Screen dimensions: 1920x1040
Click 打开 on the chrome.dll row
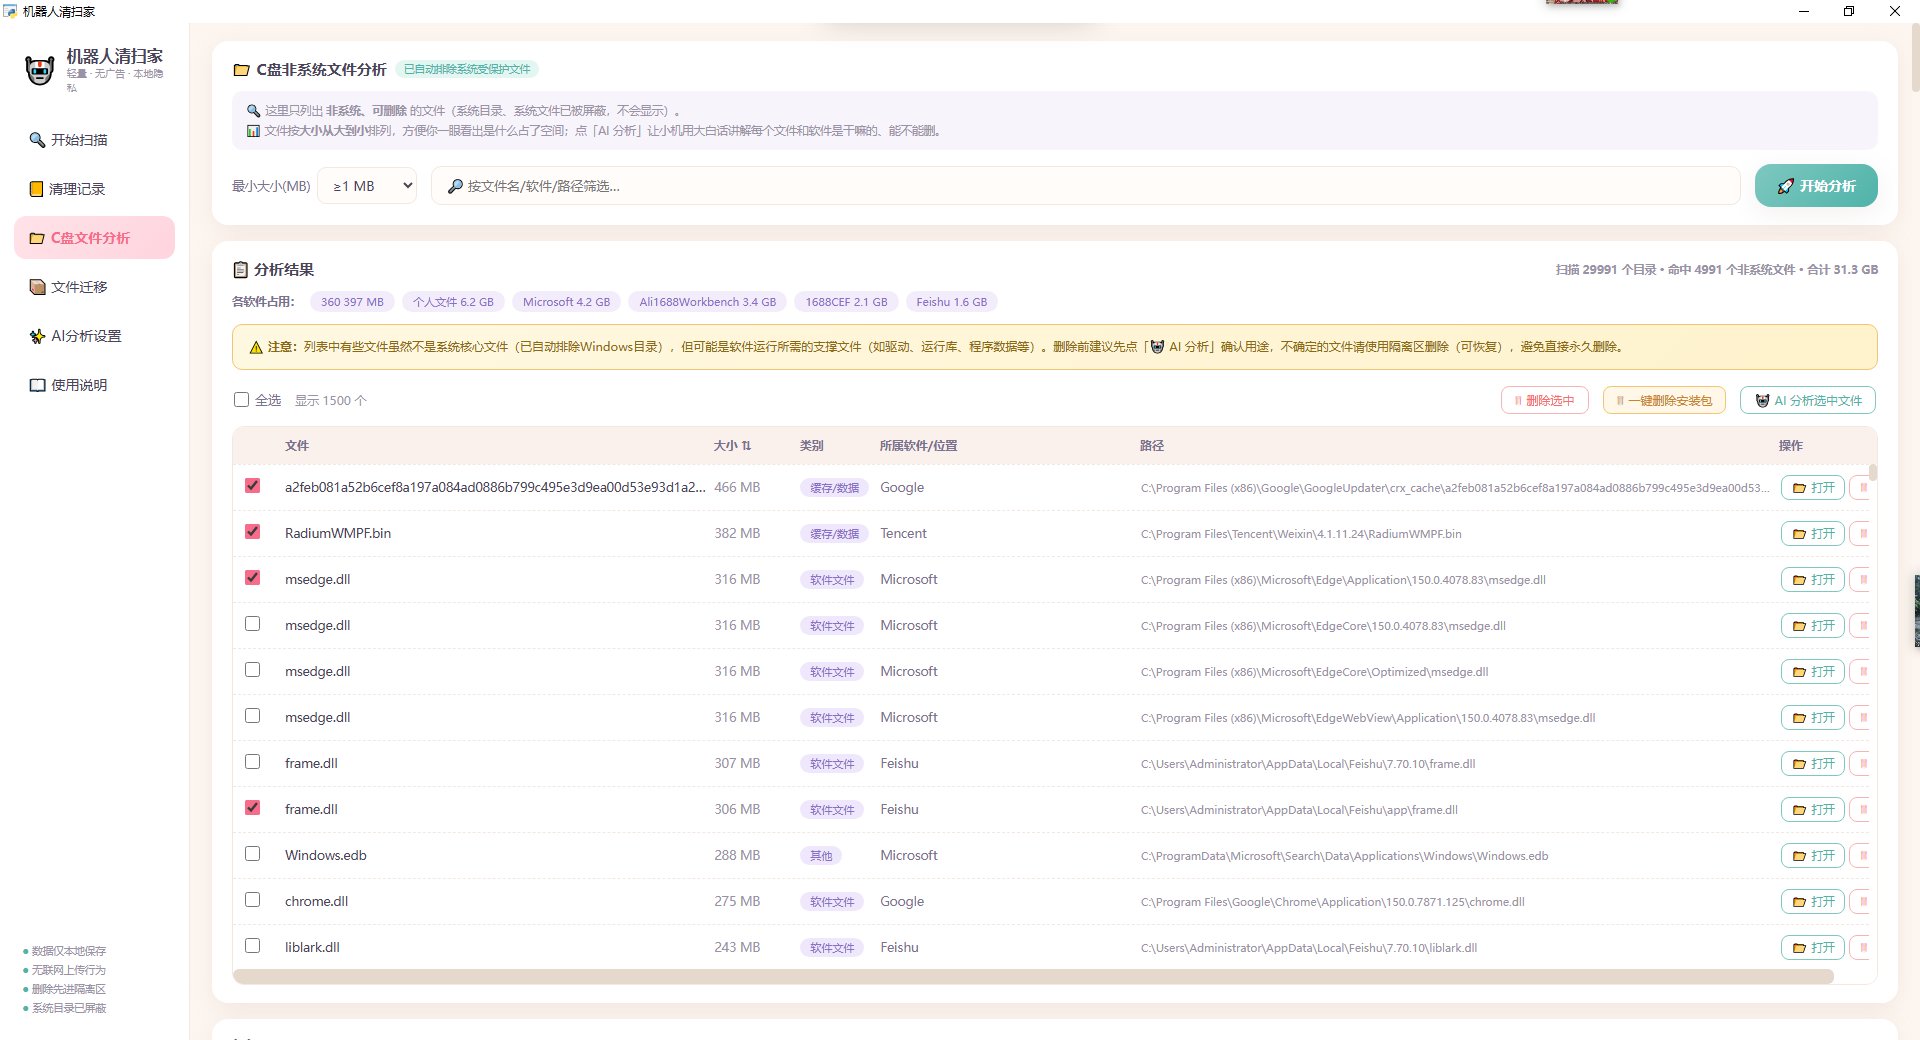[1812, 902]
